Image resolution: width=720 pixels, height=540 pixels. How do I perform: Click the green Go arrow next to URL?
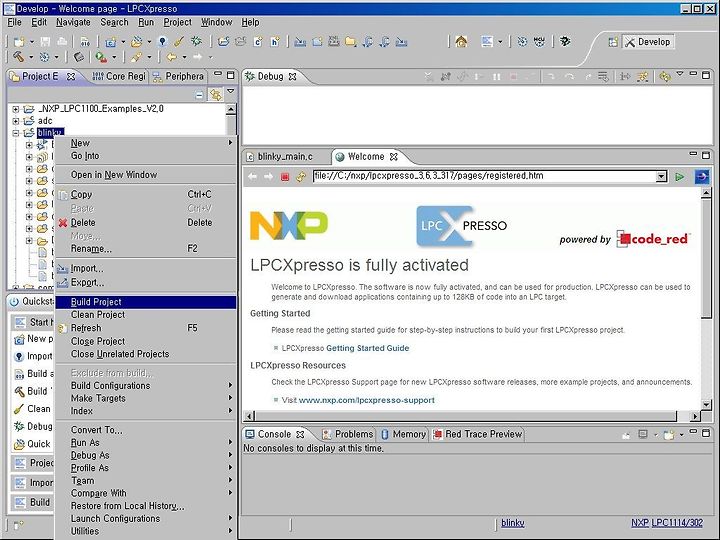pyautogui.click(x=680, y=177)
